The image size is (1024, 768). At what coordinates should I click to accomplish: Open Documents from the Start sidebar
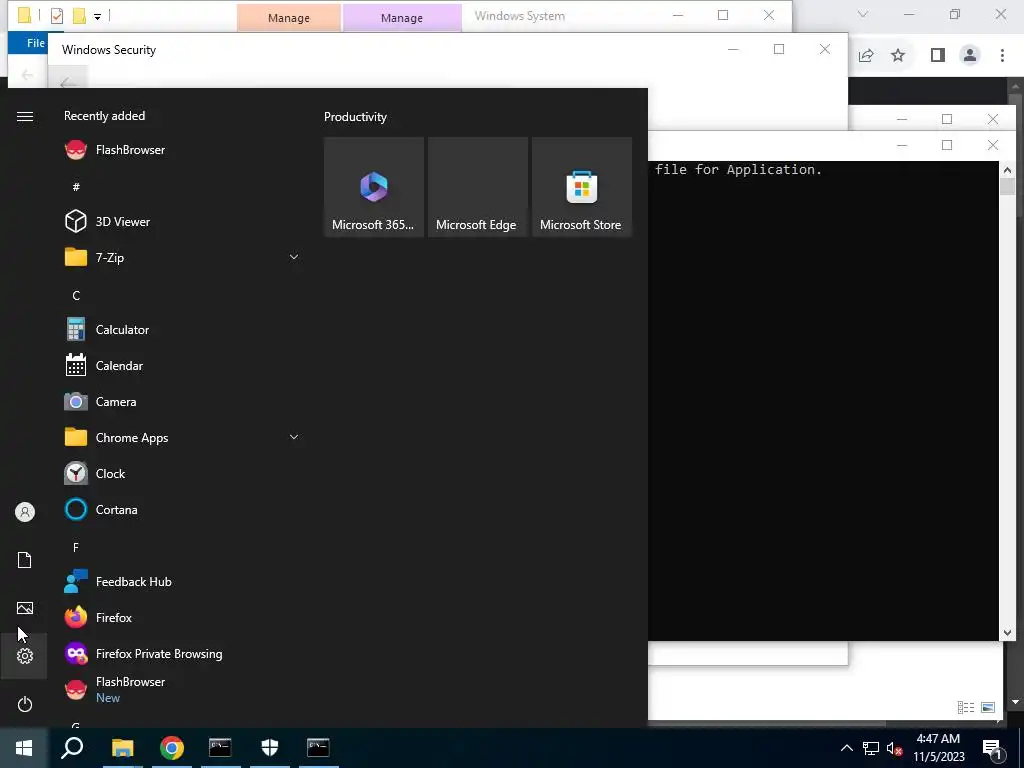25,560
